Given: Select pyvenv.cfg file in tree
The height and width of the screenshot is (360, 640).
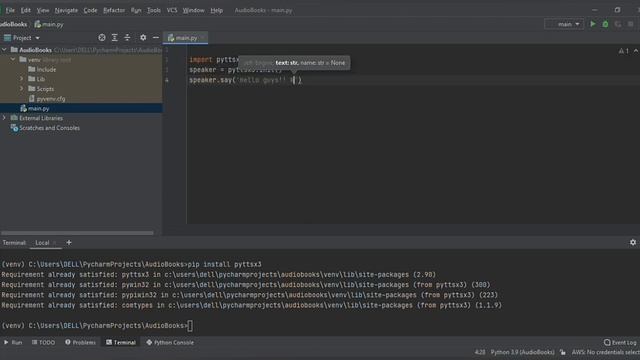Looking at the screenshot, I should tap(47, 99).
